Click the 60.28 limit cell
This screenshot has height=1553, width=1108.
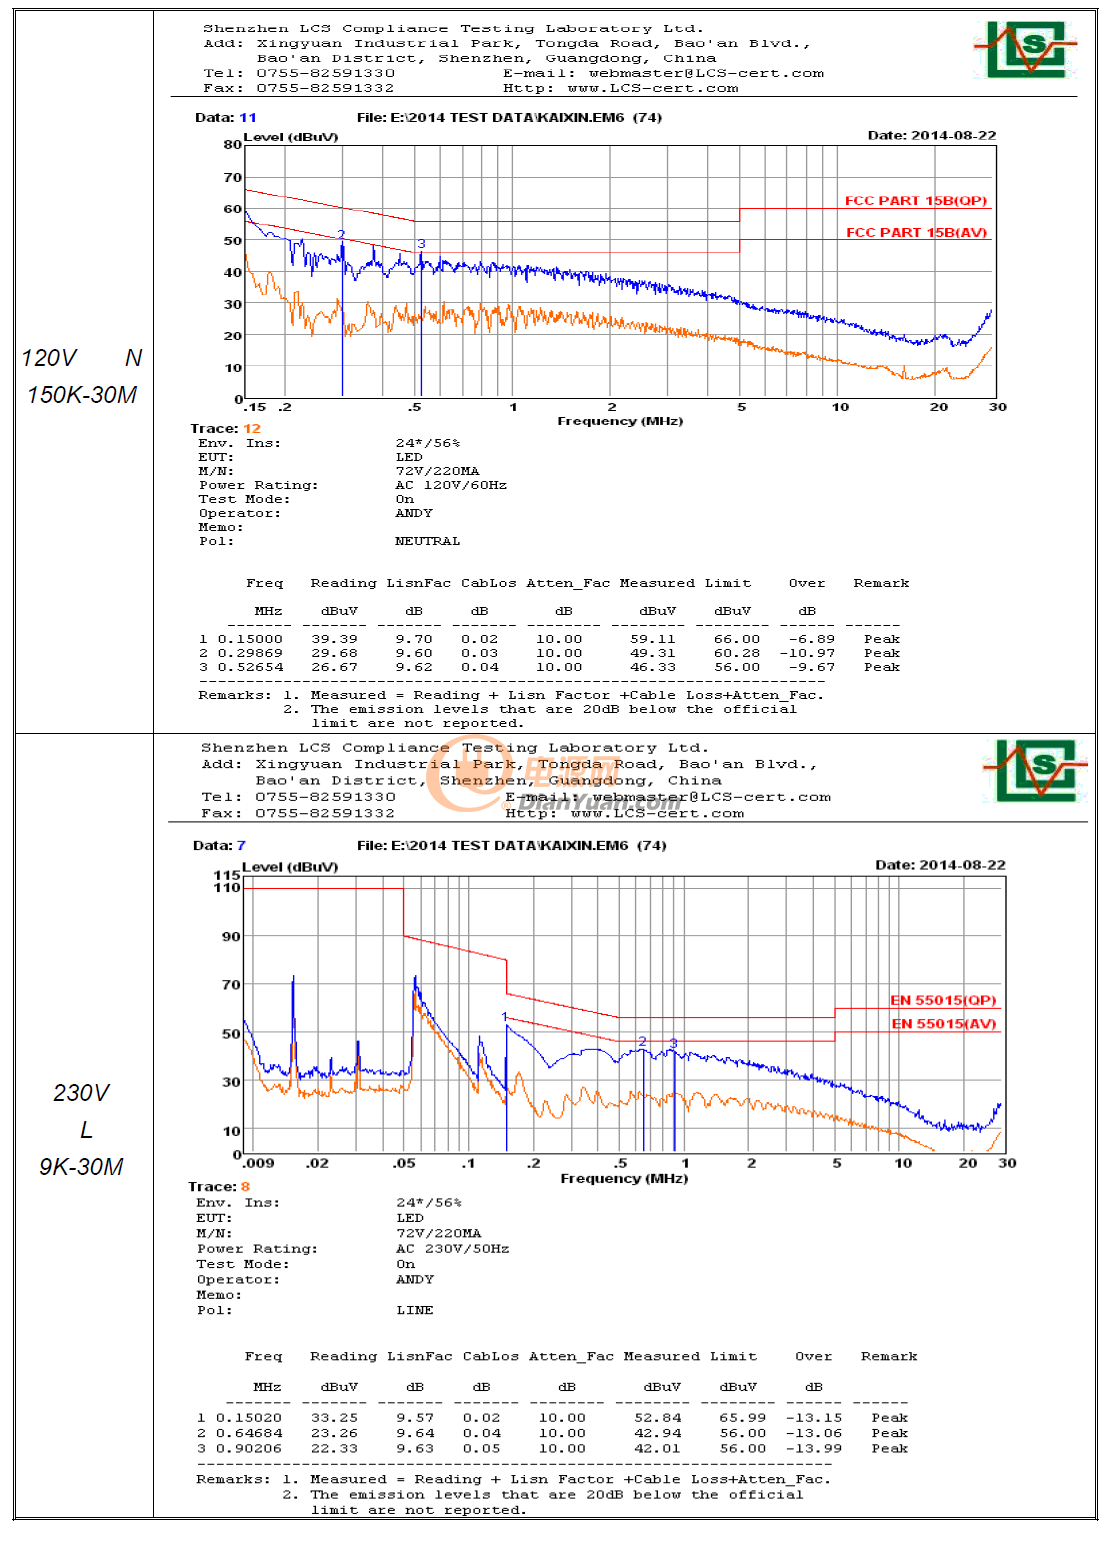click(737, 654)
